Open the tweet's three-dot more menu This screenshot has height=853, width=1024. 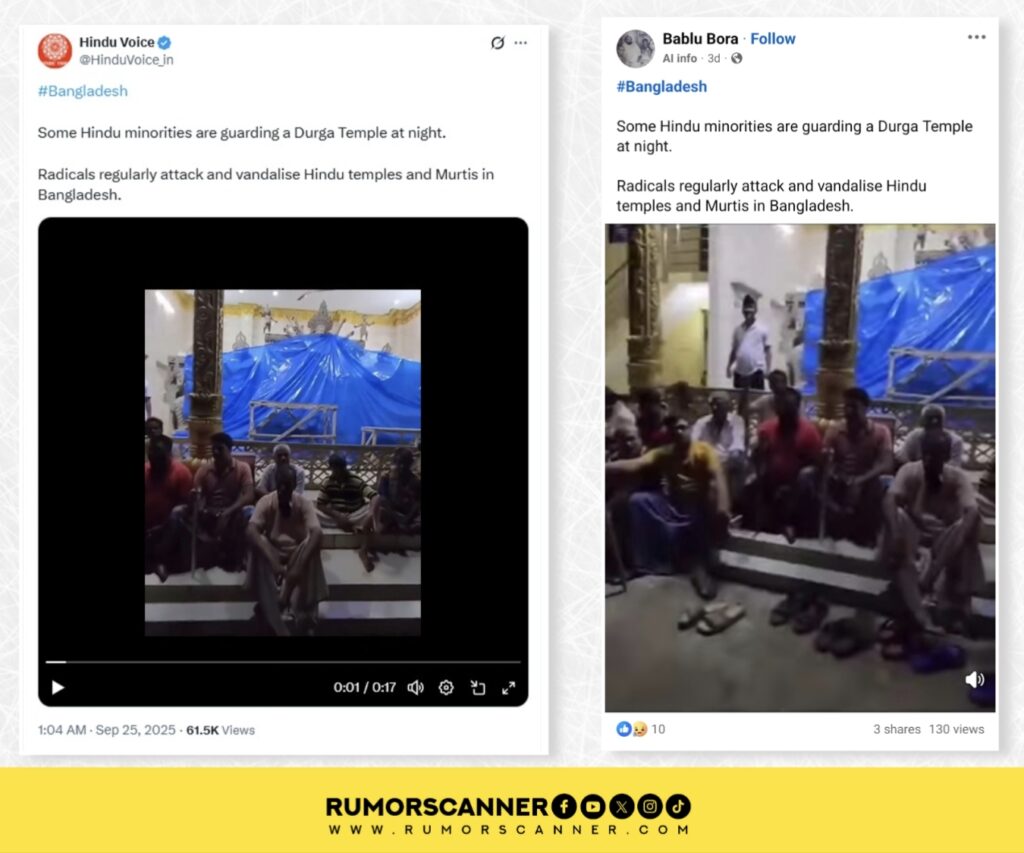(x=520, y=43)
